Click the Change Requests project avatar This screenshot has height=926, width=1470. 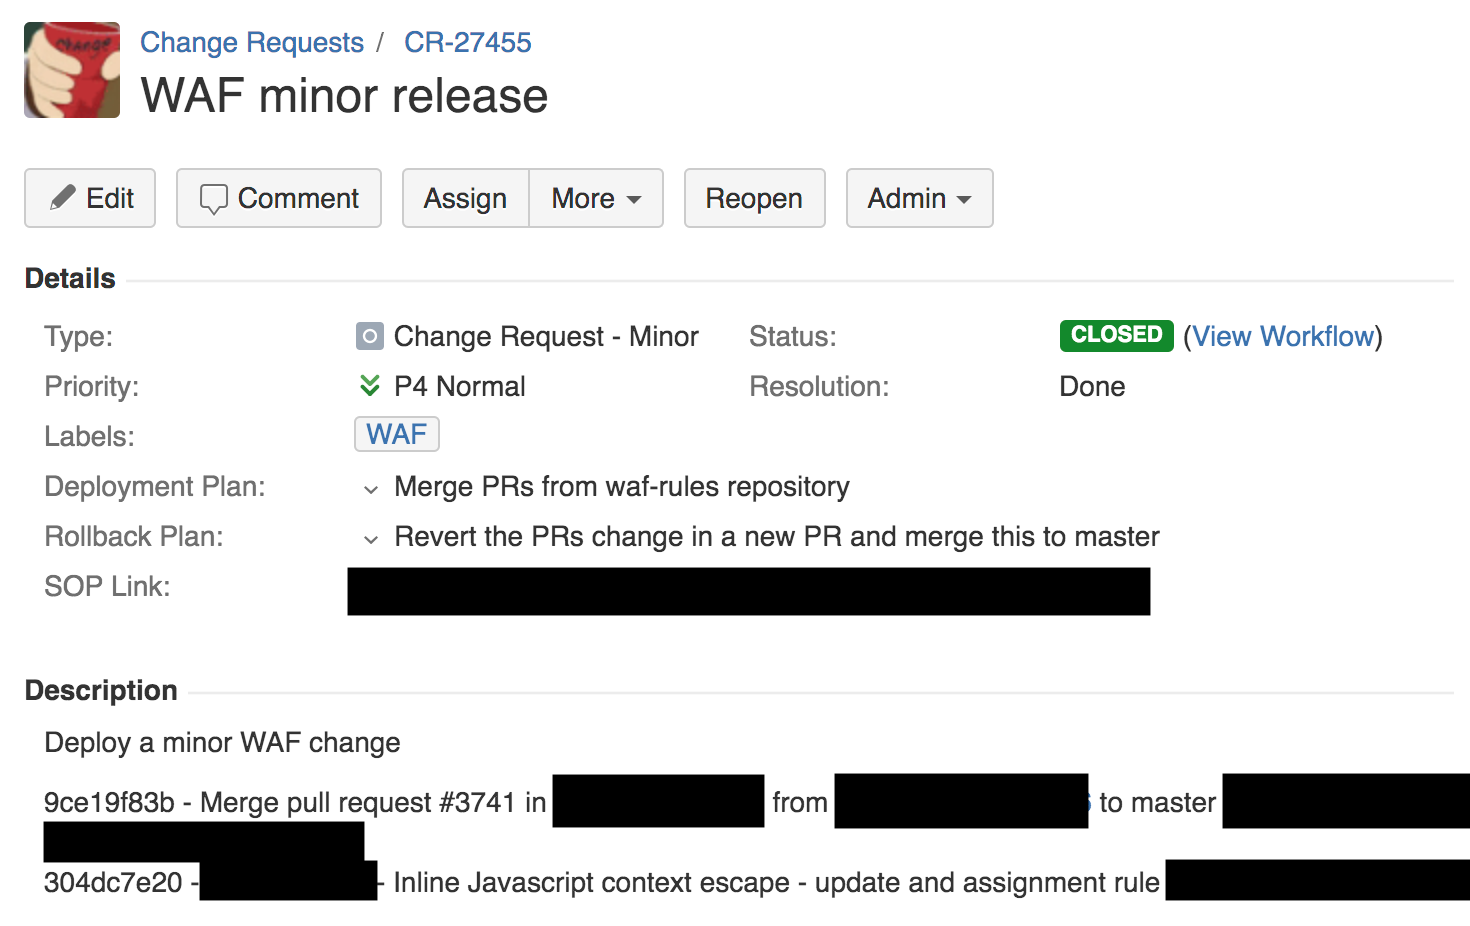tap(72, 70)
